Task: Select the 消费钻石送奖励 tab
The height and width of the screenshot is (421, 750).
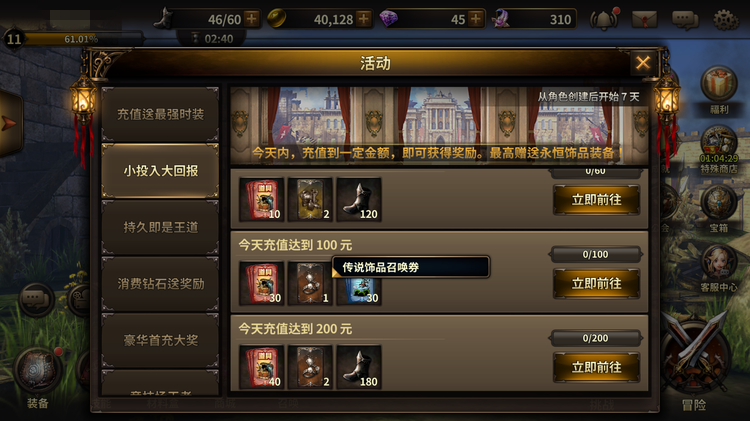Action: point(160,284)
